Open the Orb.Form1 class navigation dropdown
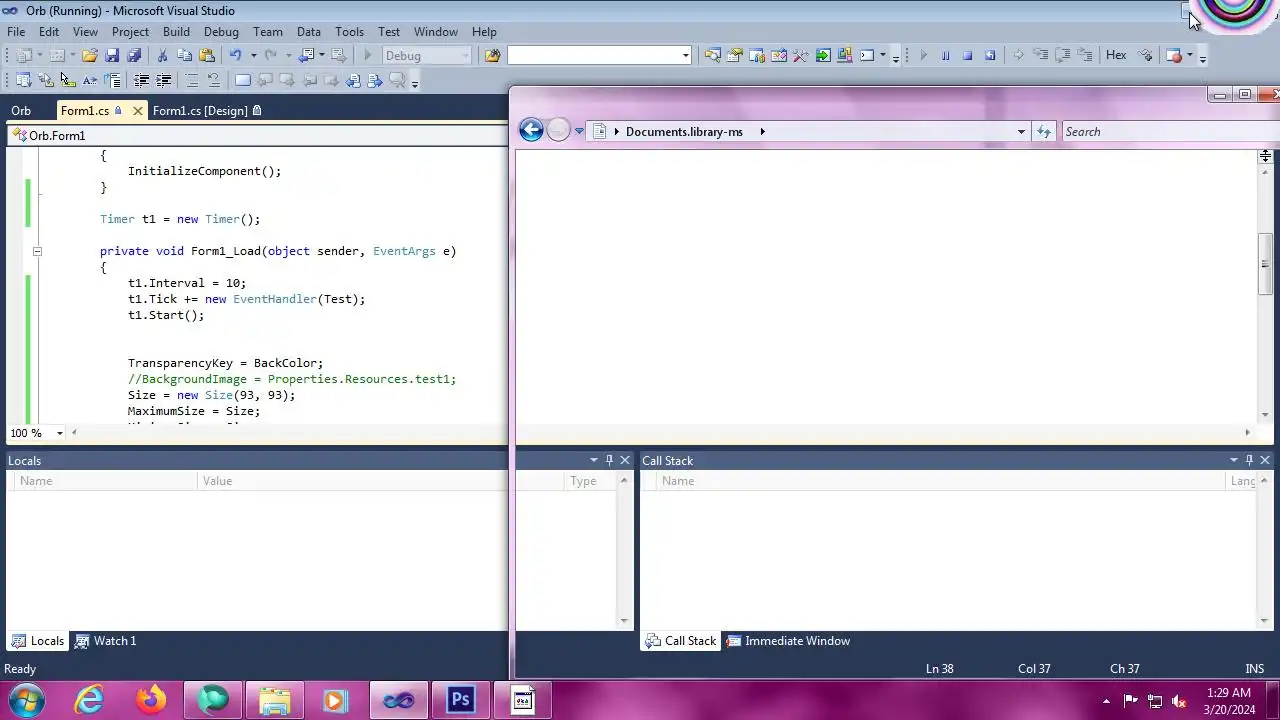The height and width of the screenshot is (720, 1280). tap(256, 135)
